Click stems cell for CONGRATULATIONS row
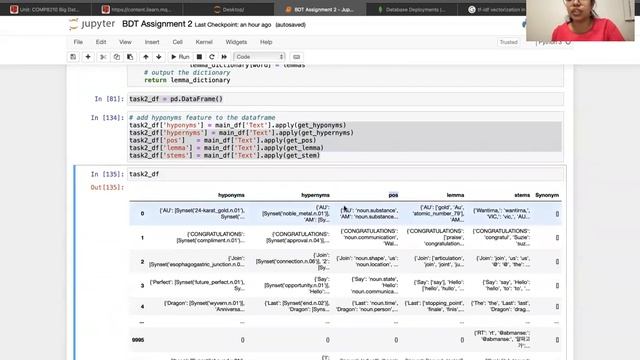 [x=501, y=237]
